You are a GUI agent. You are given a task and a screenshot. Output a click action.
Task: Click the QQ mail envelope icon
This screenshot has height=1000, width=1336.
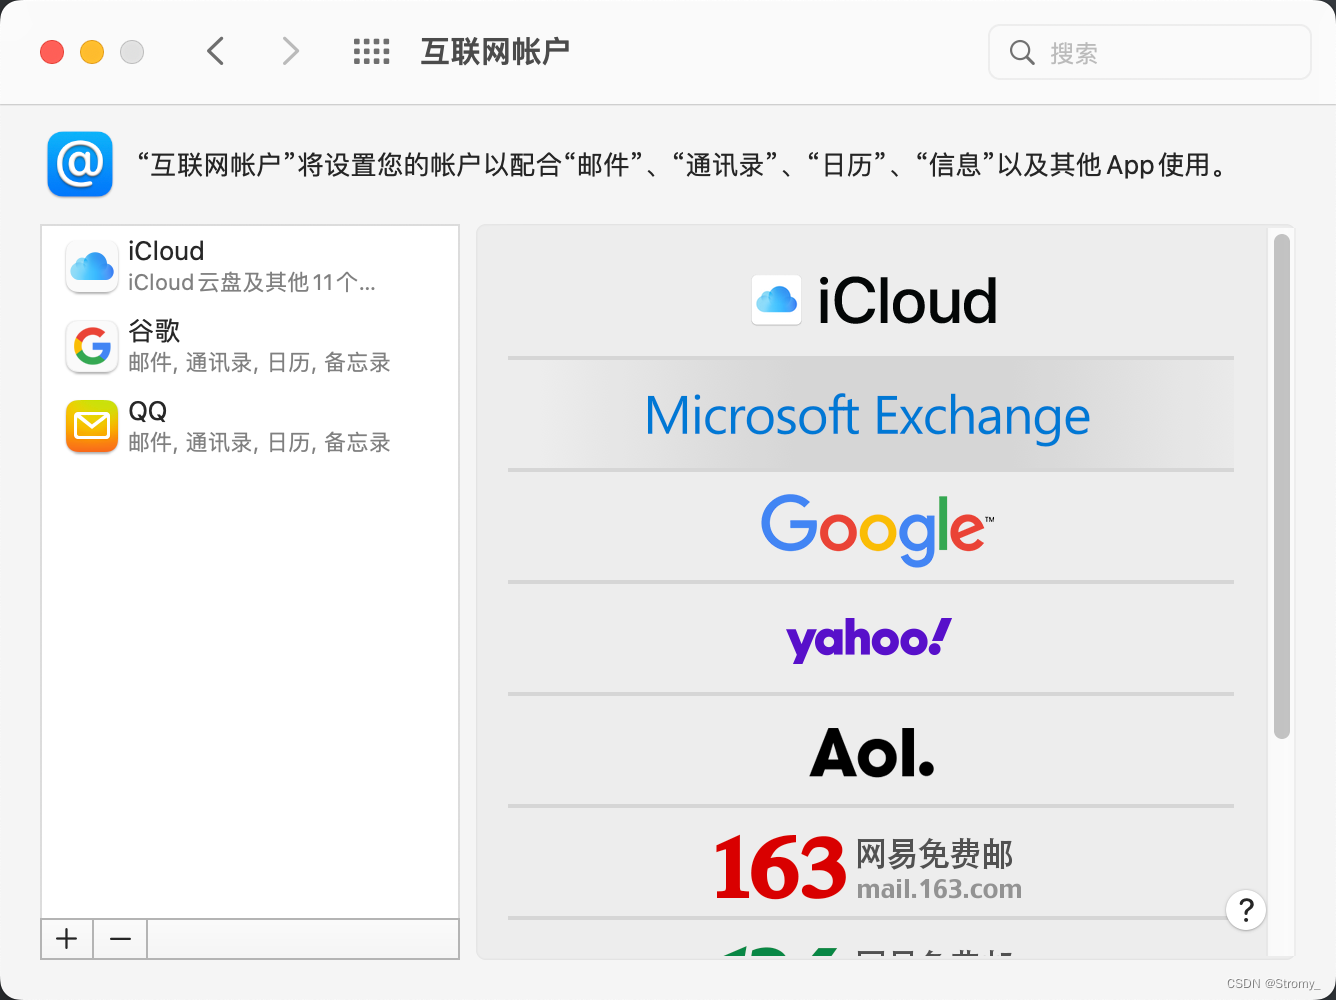[92, 426]
